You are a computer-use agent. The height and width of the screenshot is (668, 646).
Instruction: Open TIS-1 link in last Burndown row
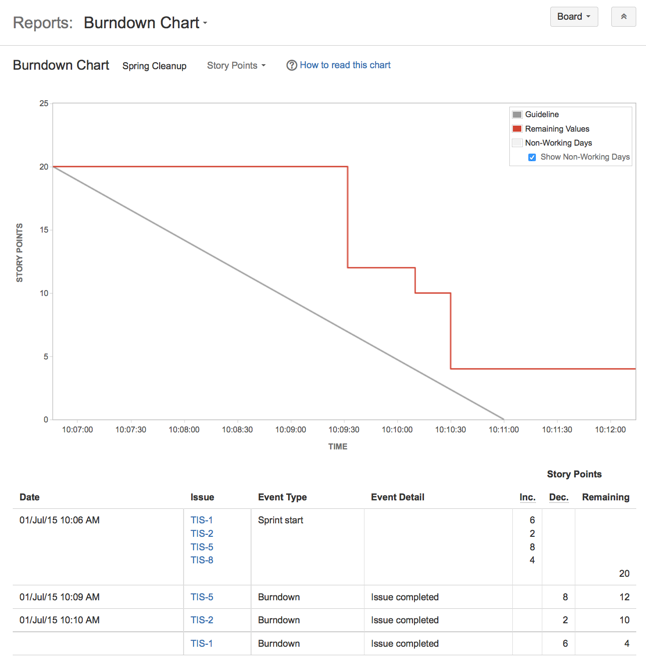(201, 643)
